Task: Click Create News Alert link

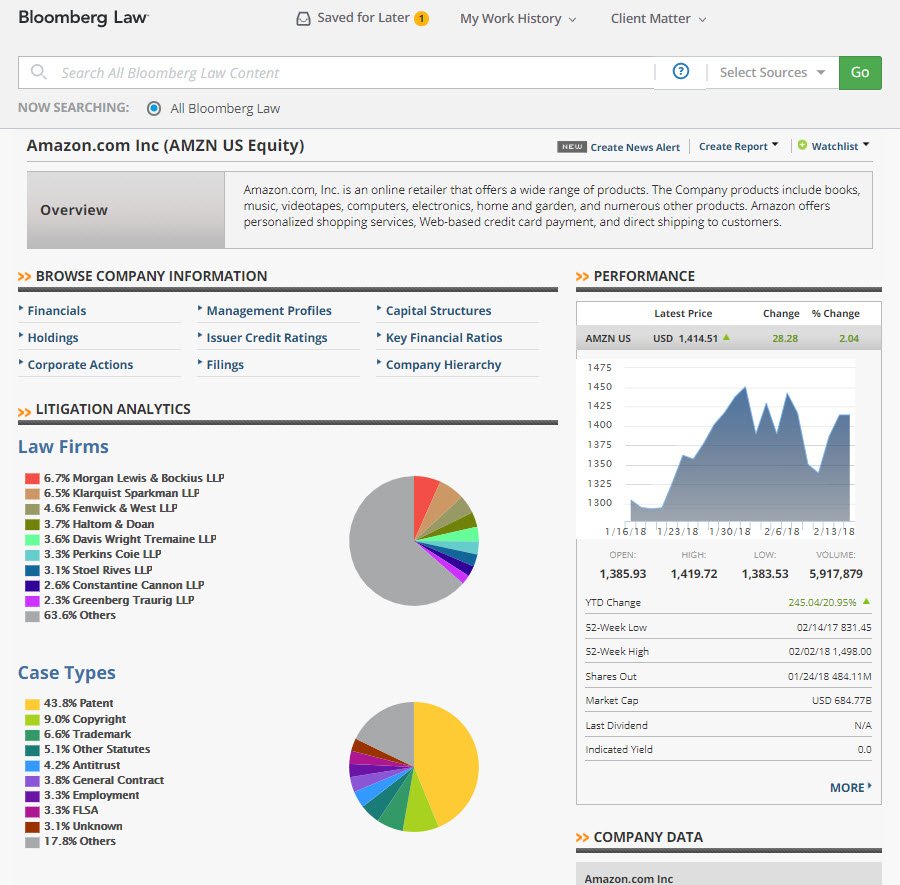Action: pos(635,147)
